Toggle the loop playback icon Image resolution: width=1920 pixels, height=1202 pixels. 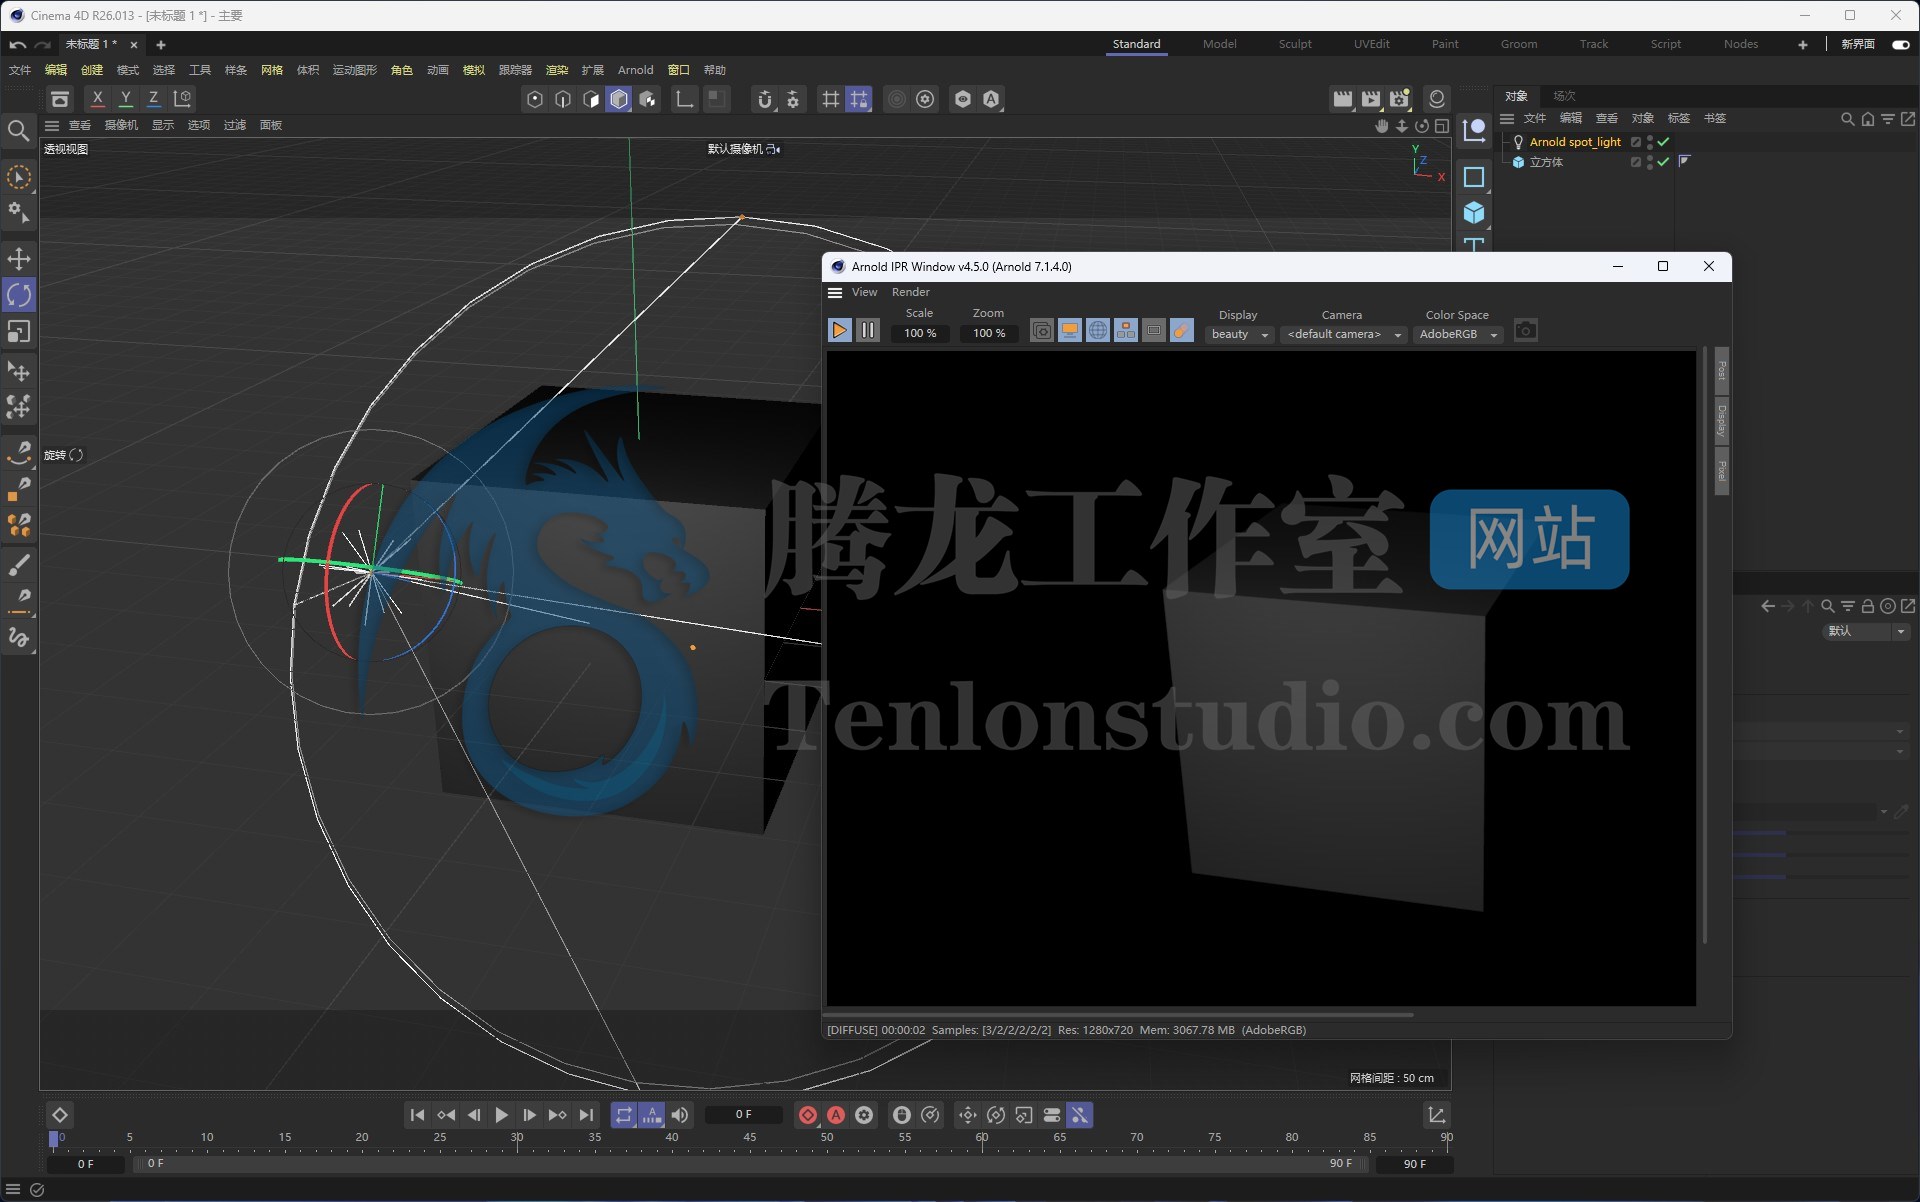[x=624, y=1115]
